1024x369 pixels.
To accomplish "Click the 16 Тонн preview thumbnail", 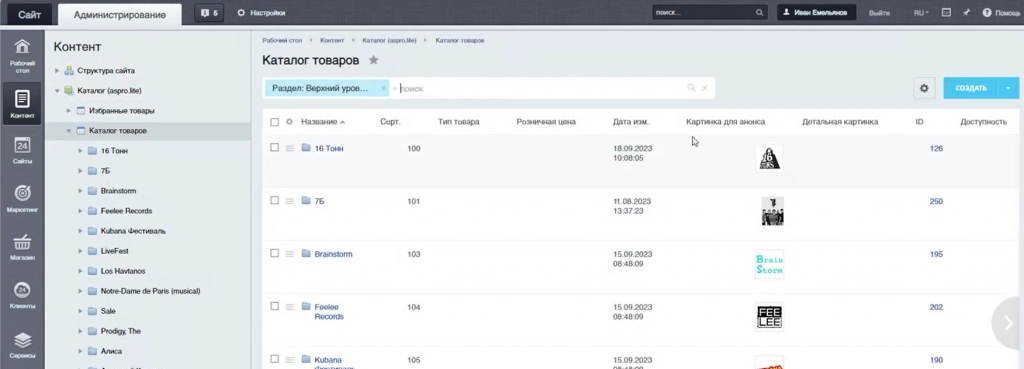I will click(x=769, y=159).
